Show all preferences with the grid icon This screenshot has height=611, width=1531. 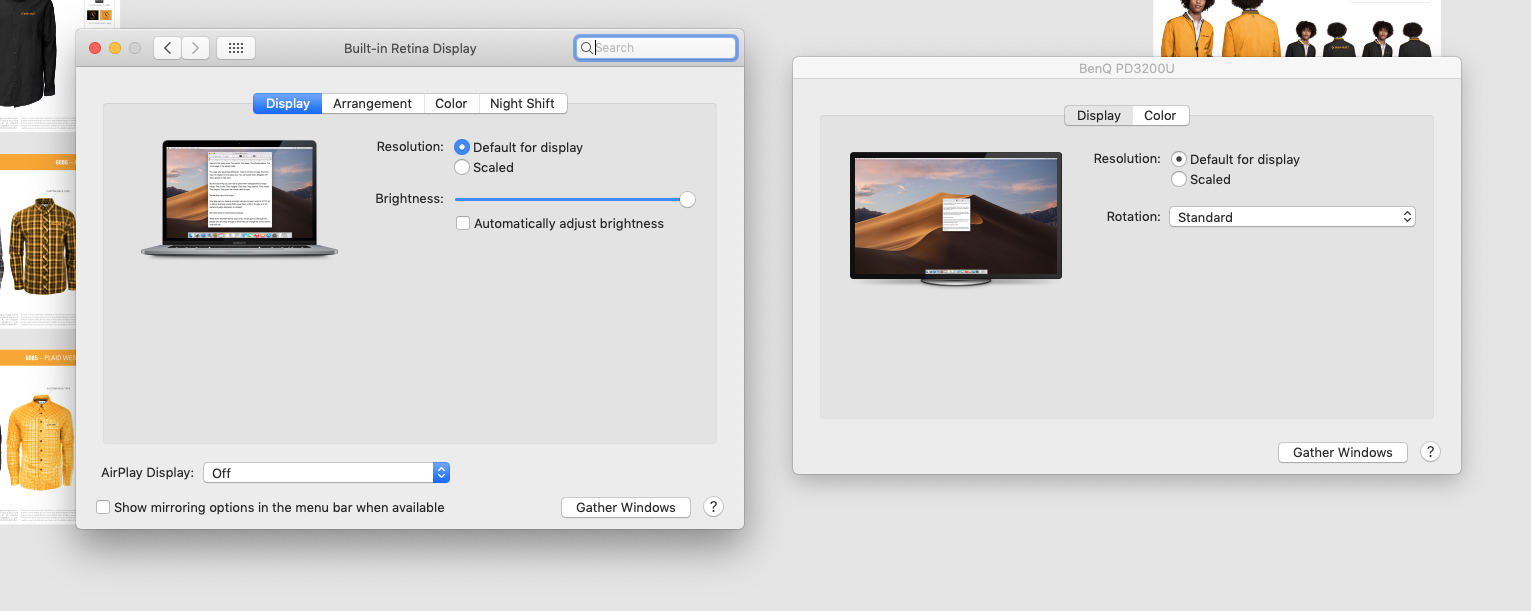(x=236, y=48)
